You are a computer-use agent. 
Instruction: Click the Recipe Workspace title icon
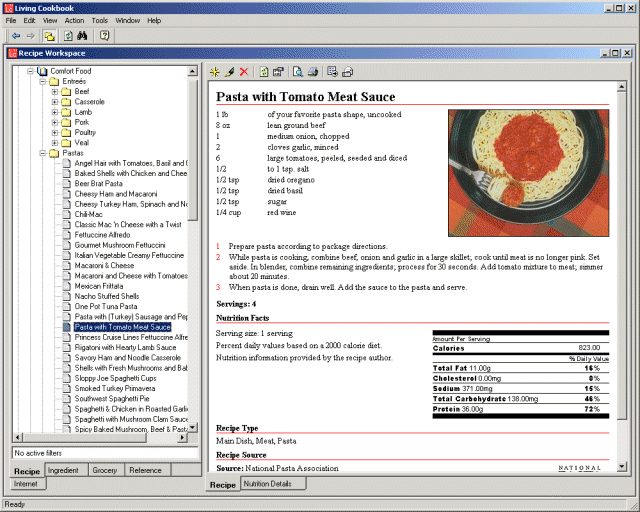tap(13, 53)
